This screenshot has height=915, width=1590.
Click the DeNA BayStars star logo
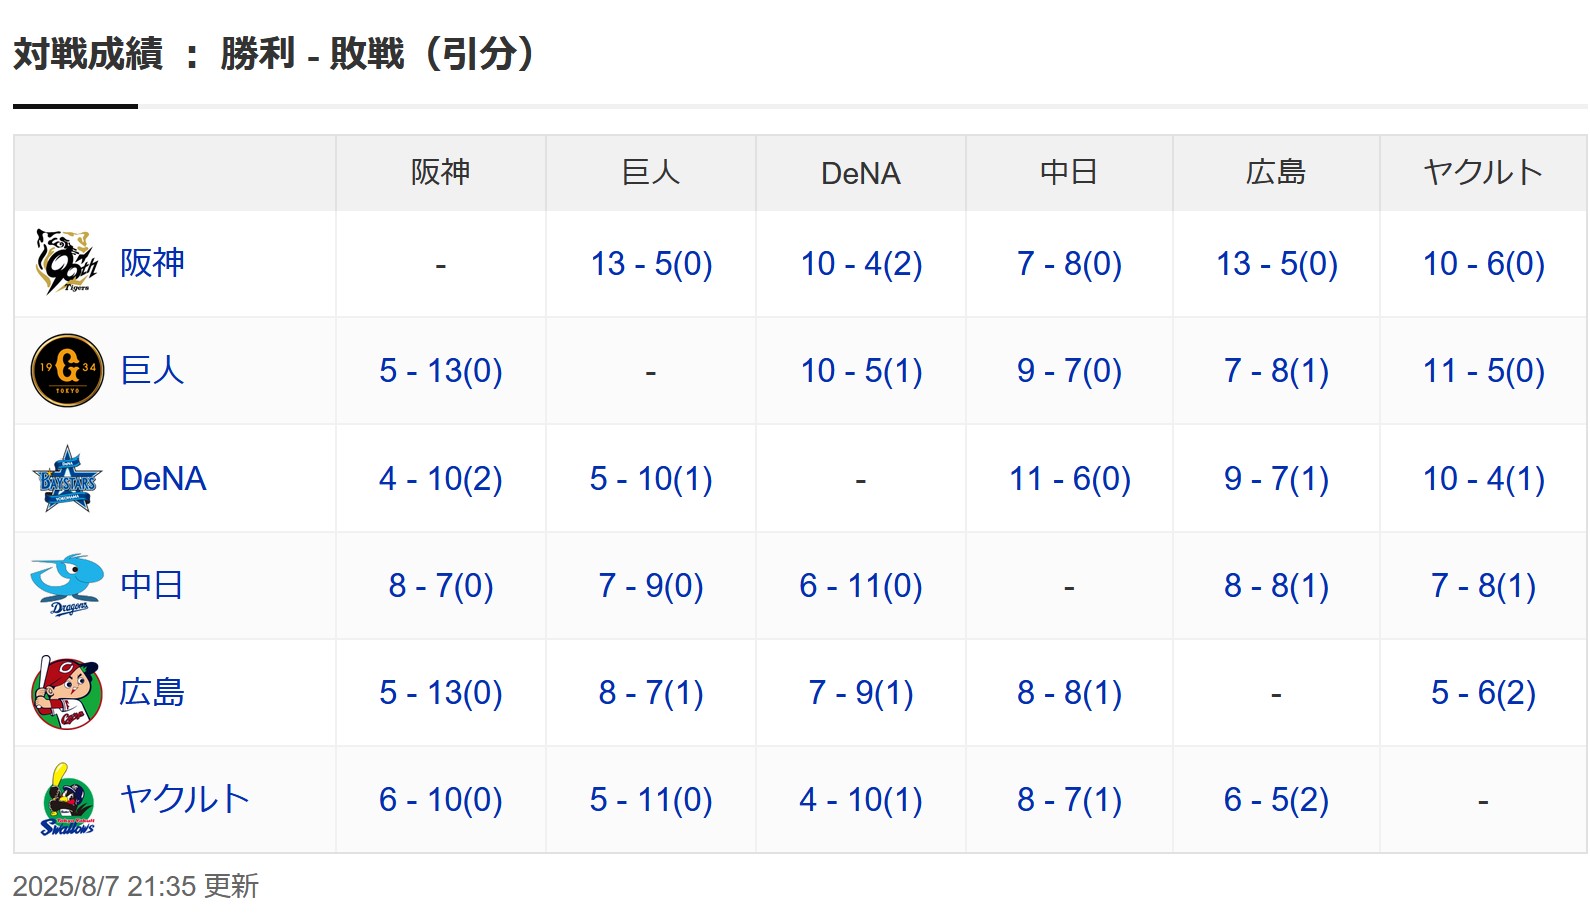67,479
